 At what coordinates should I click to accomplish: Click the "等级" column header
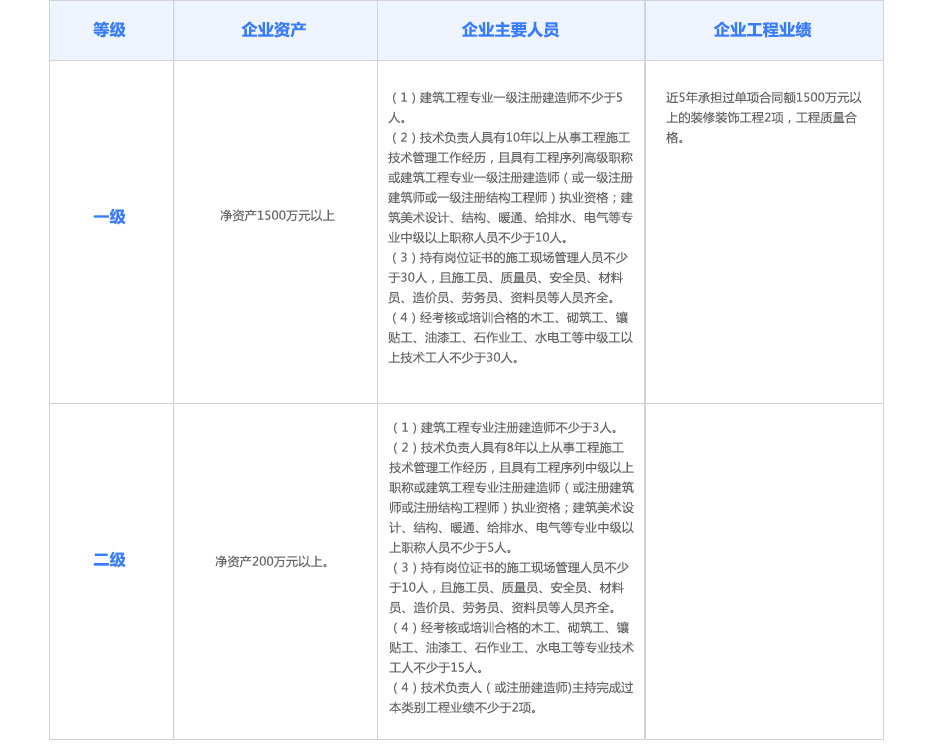pos(110,30)
